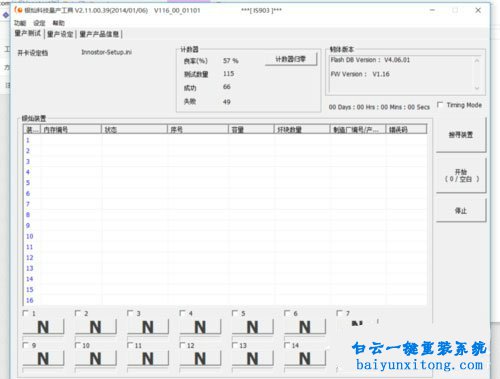Click the N status button for port 10
This screenshot has width=500, height=379.
click(x=96, y=359)
